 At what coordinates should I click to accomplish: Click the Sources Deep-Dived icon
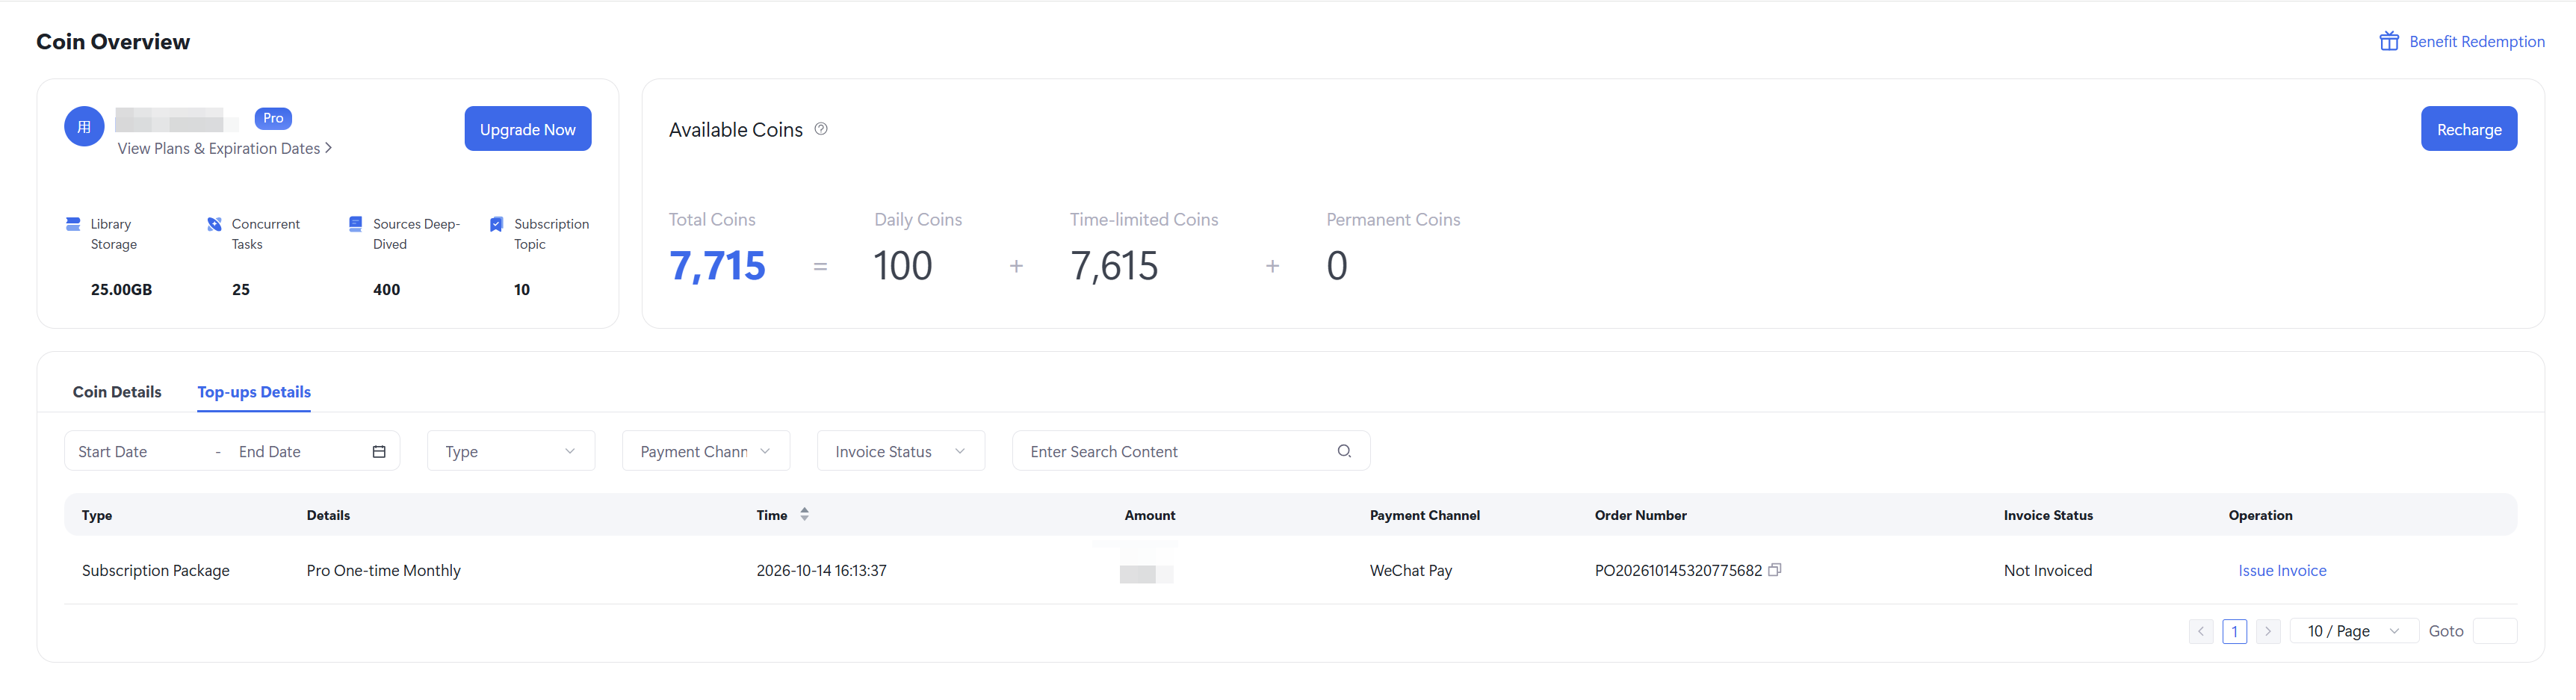pos(355,224)
